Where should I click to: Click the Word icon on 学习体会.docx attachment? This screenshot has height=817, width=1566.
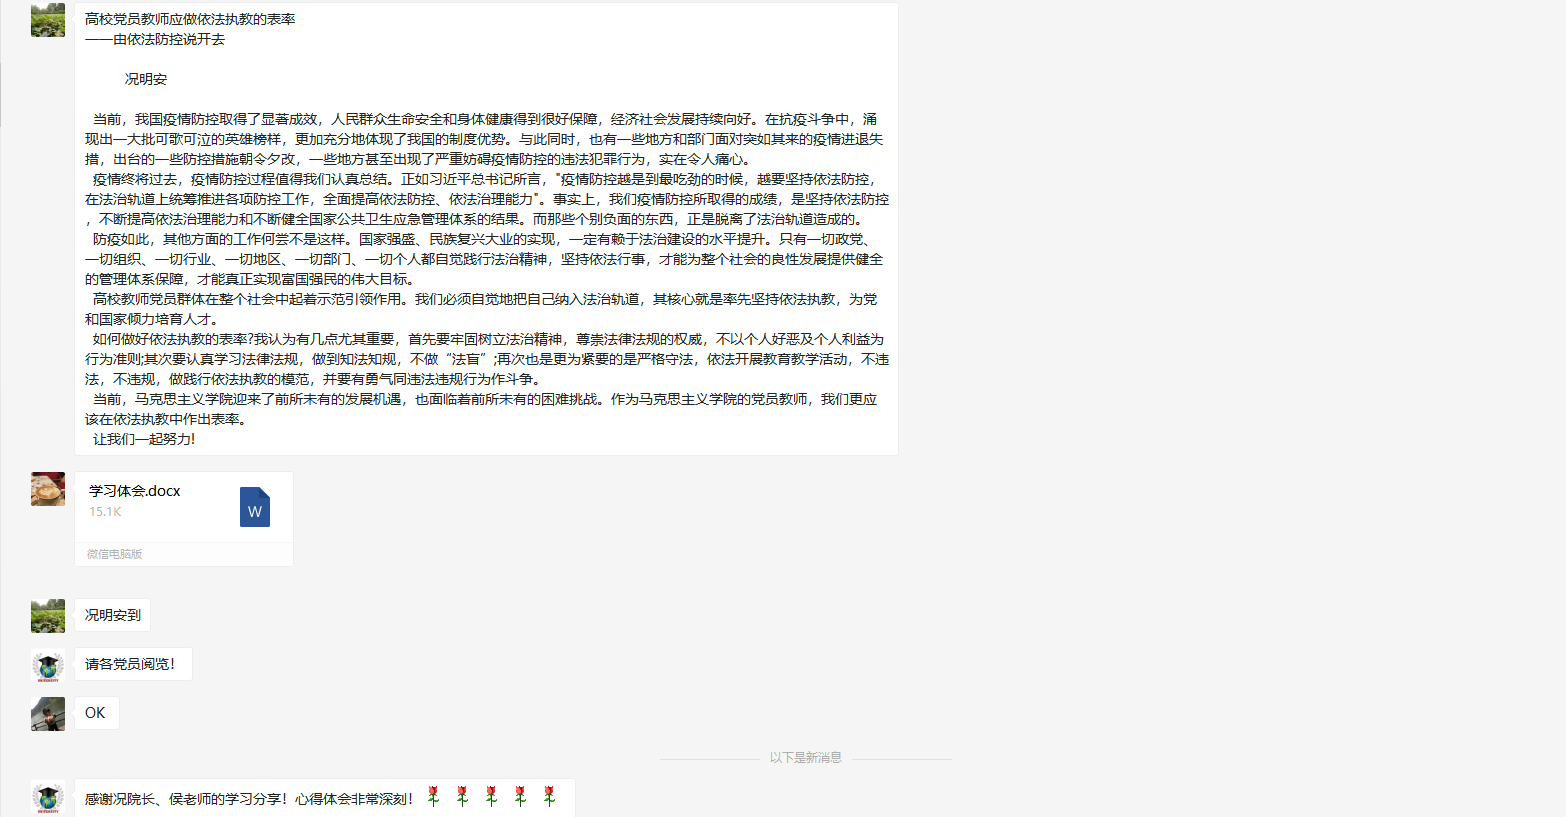(254, 507)
